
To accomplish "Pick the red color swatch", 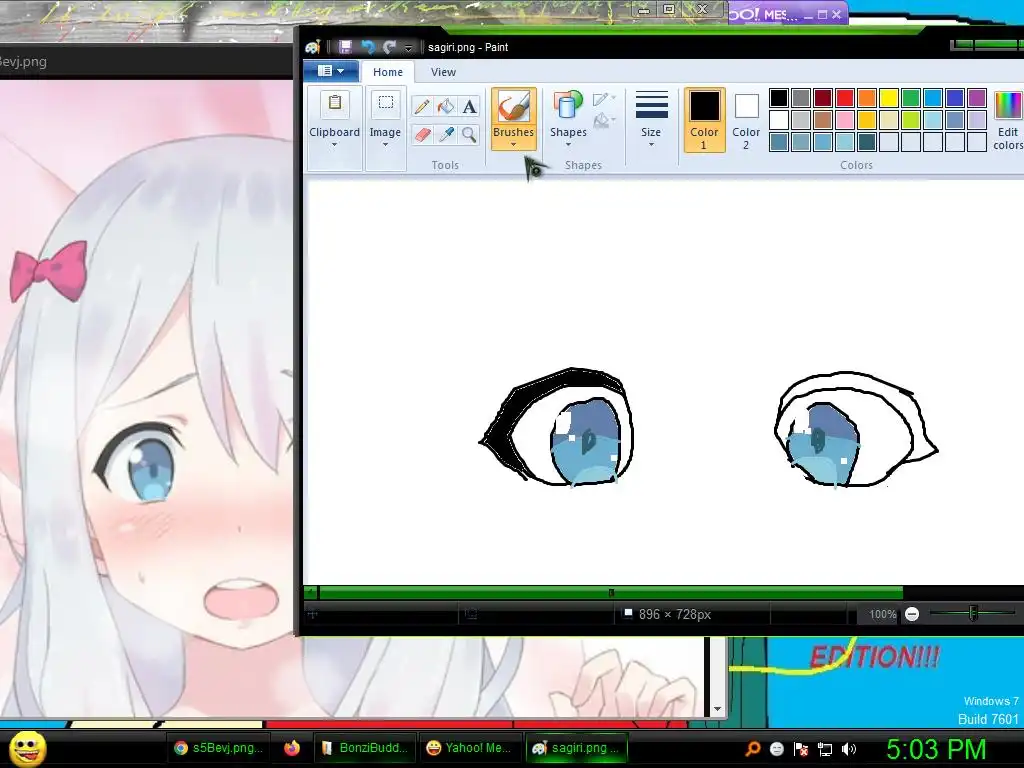I will pos(844,98).
